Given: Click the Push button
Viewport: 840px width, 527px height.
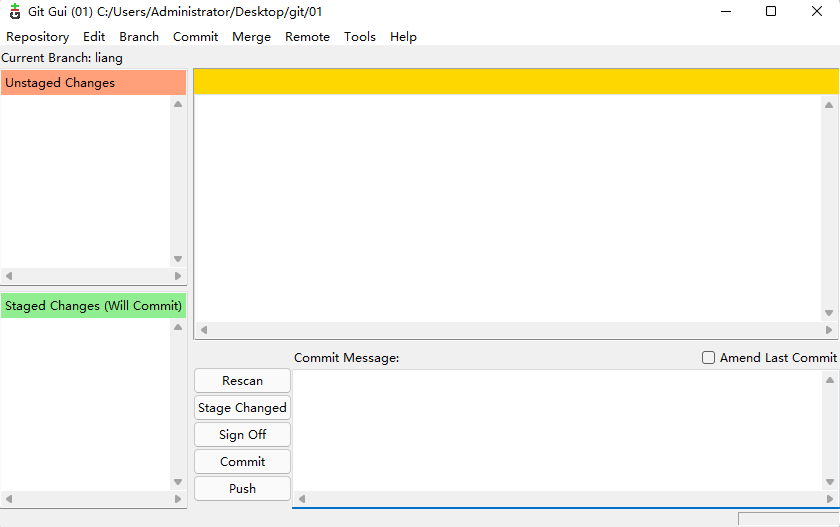Looking at the screenshot, I should coord(242,488).
